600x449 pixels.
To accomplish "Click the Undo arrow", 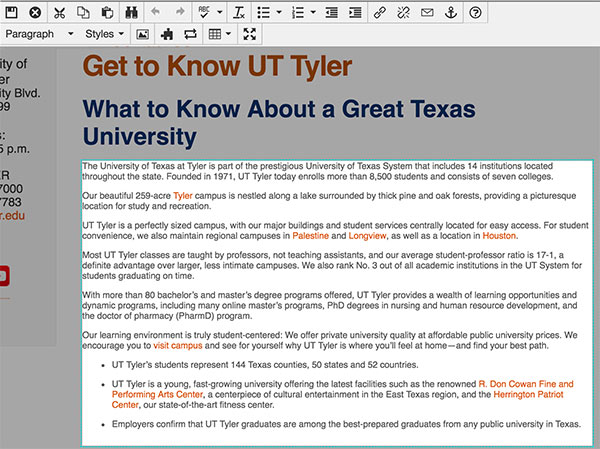I will click(x=155, y=12).
